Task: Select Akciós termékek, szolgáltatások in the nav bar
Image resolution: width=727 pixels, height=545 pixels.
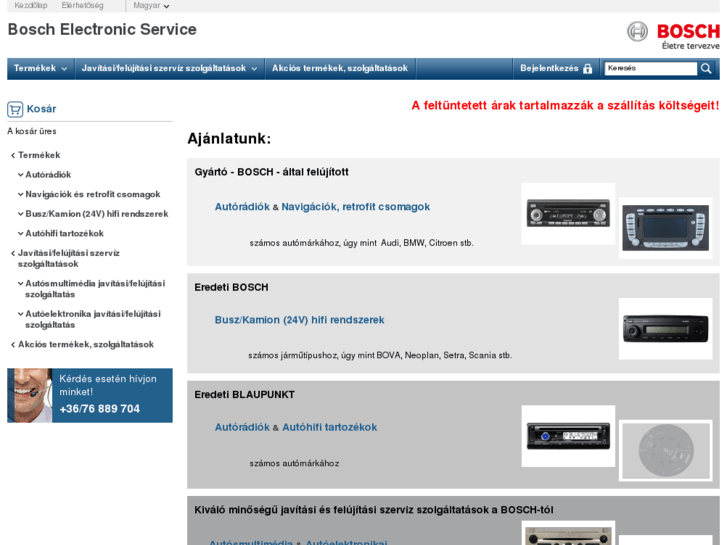Action: tap(340, 69)
